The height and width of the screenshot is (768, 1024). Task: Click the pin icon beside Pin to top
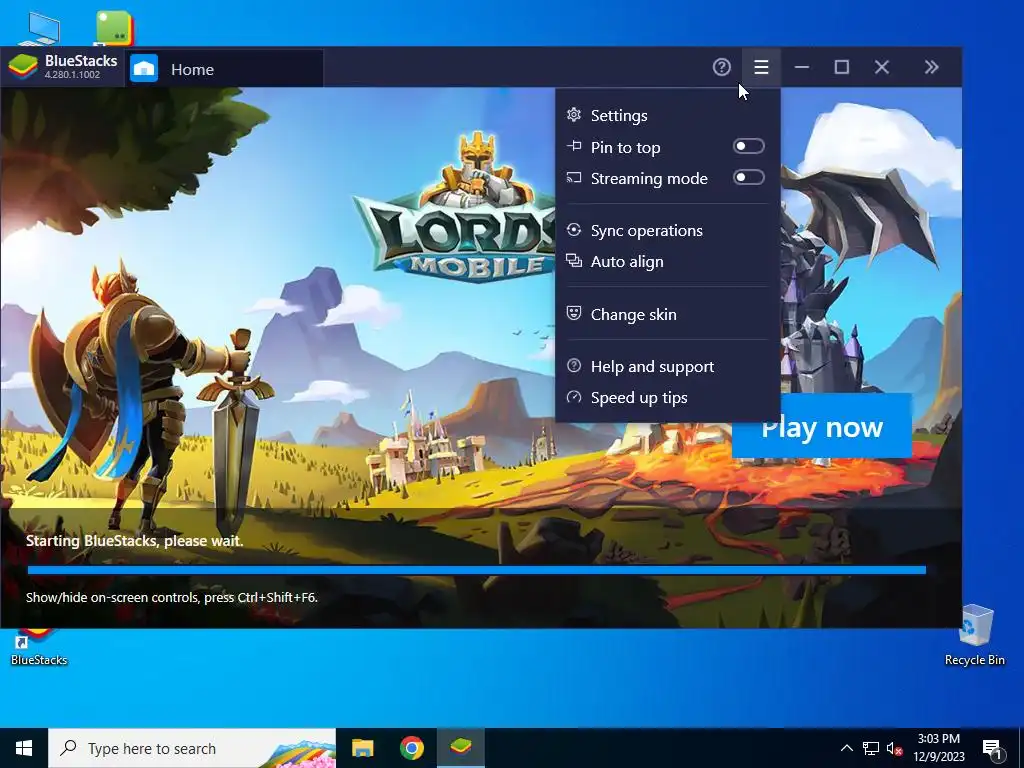(x=573, y=146)
